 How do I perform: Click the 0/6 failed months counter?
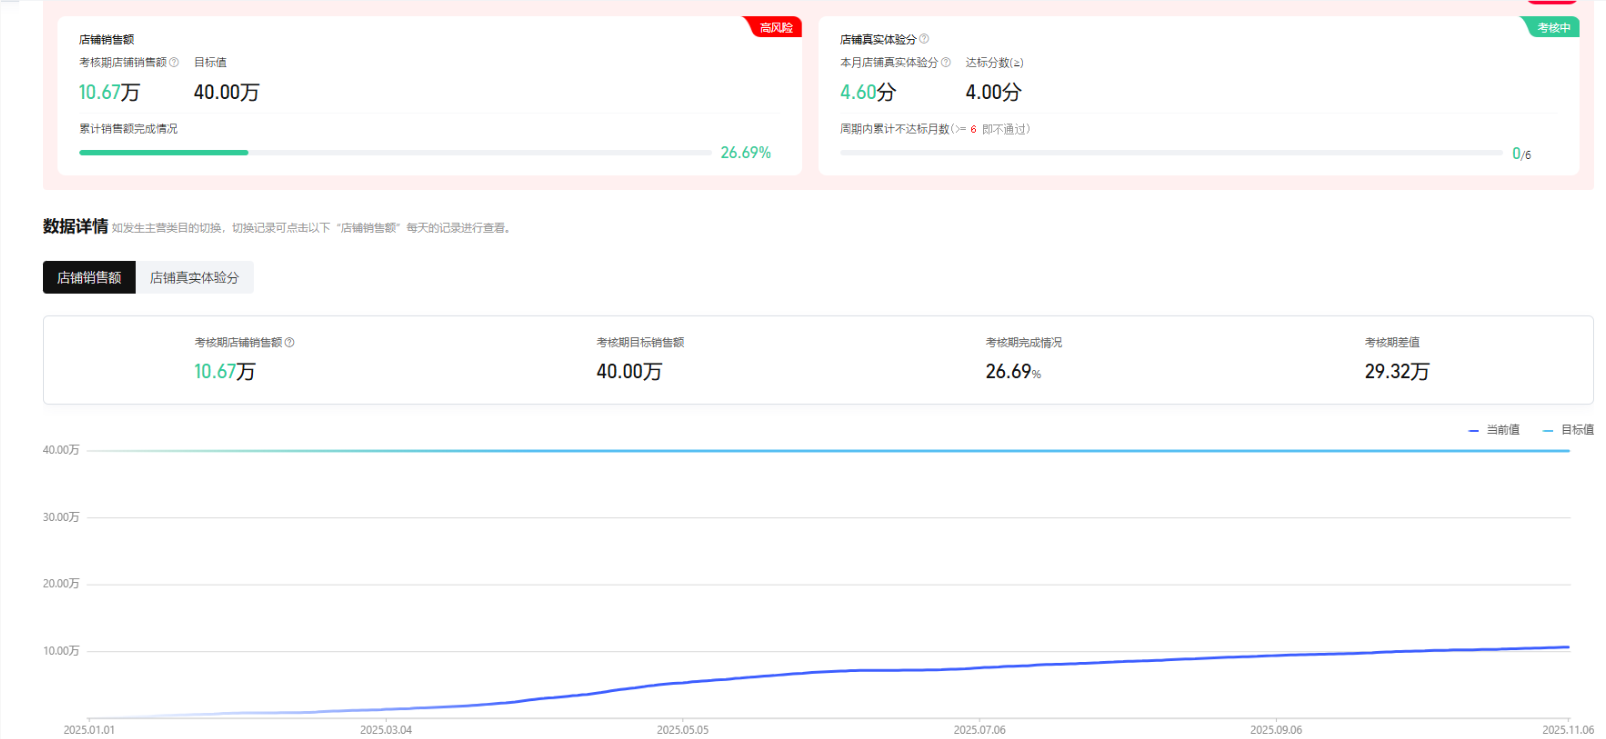1521,154
